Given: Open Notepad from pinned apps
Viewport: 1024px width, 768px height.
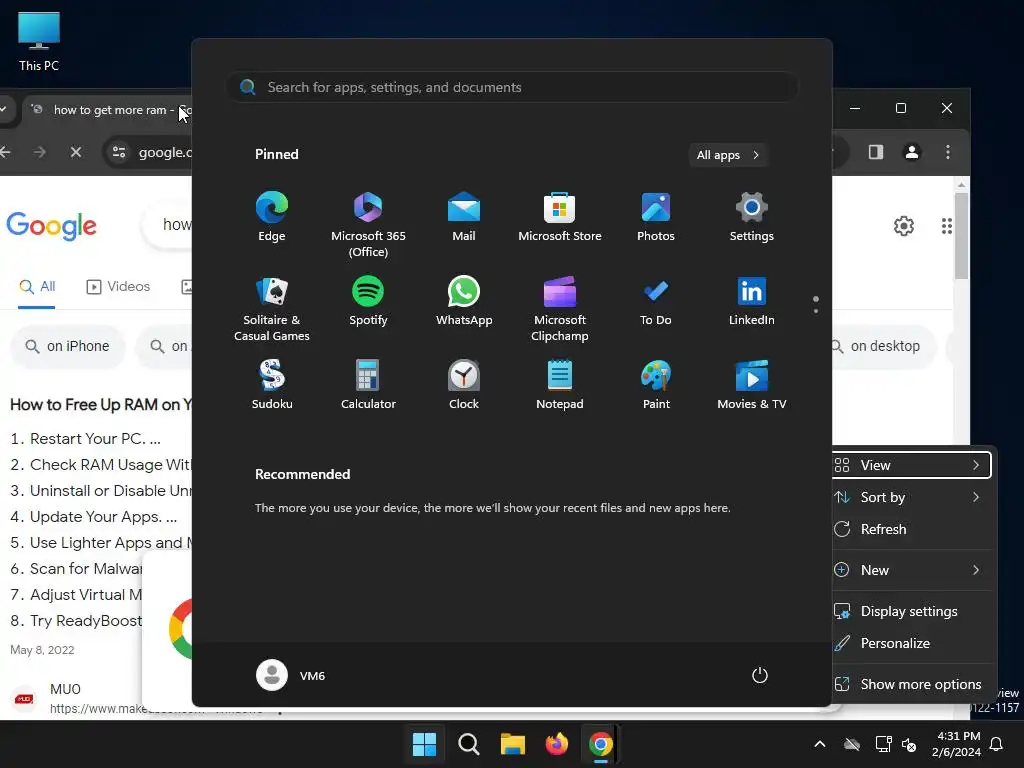Looking at the screenshot, I should click(x=560, y=385).
